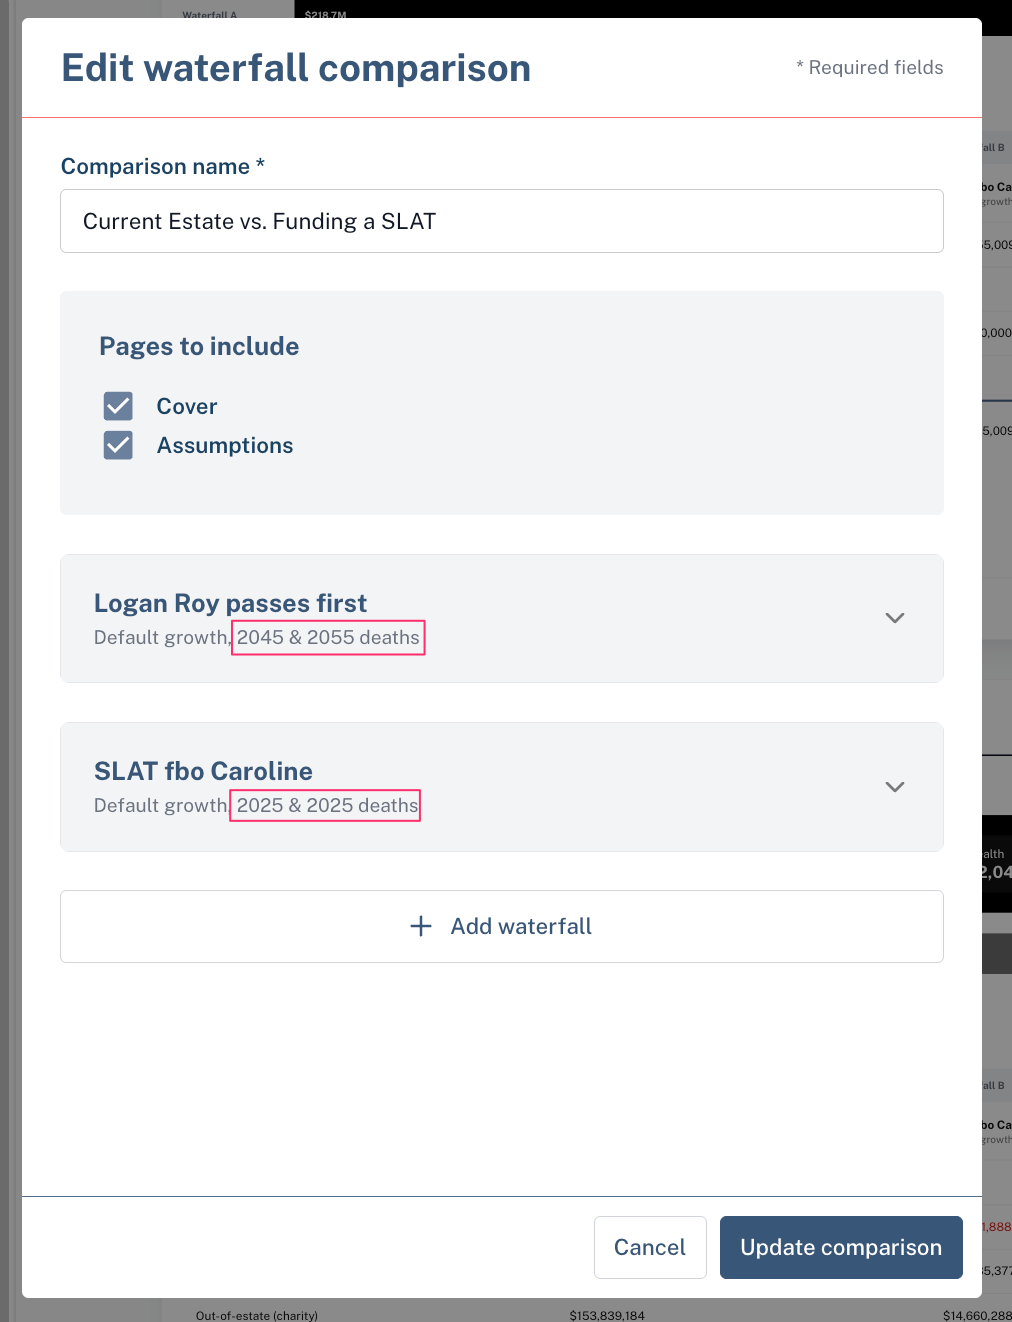The height and width of the screenshot is (1322, 1012).
Task: Toggle the Assumptions checkbox
Action: coord(118,445)
